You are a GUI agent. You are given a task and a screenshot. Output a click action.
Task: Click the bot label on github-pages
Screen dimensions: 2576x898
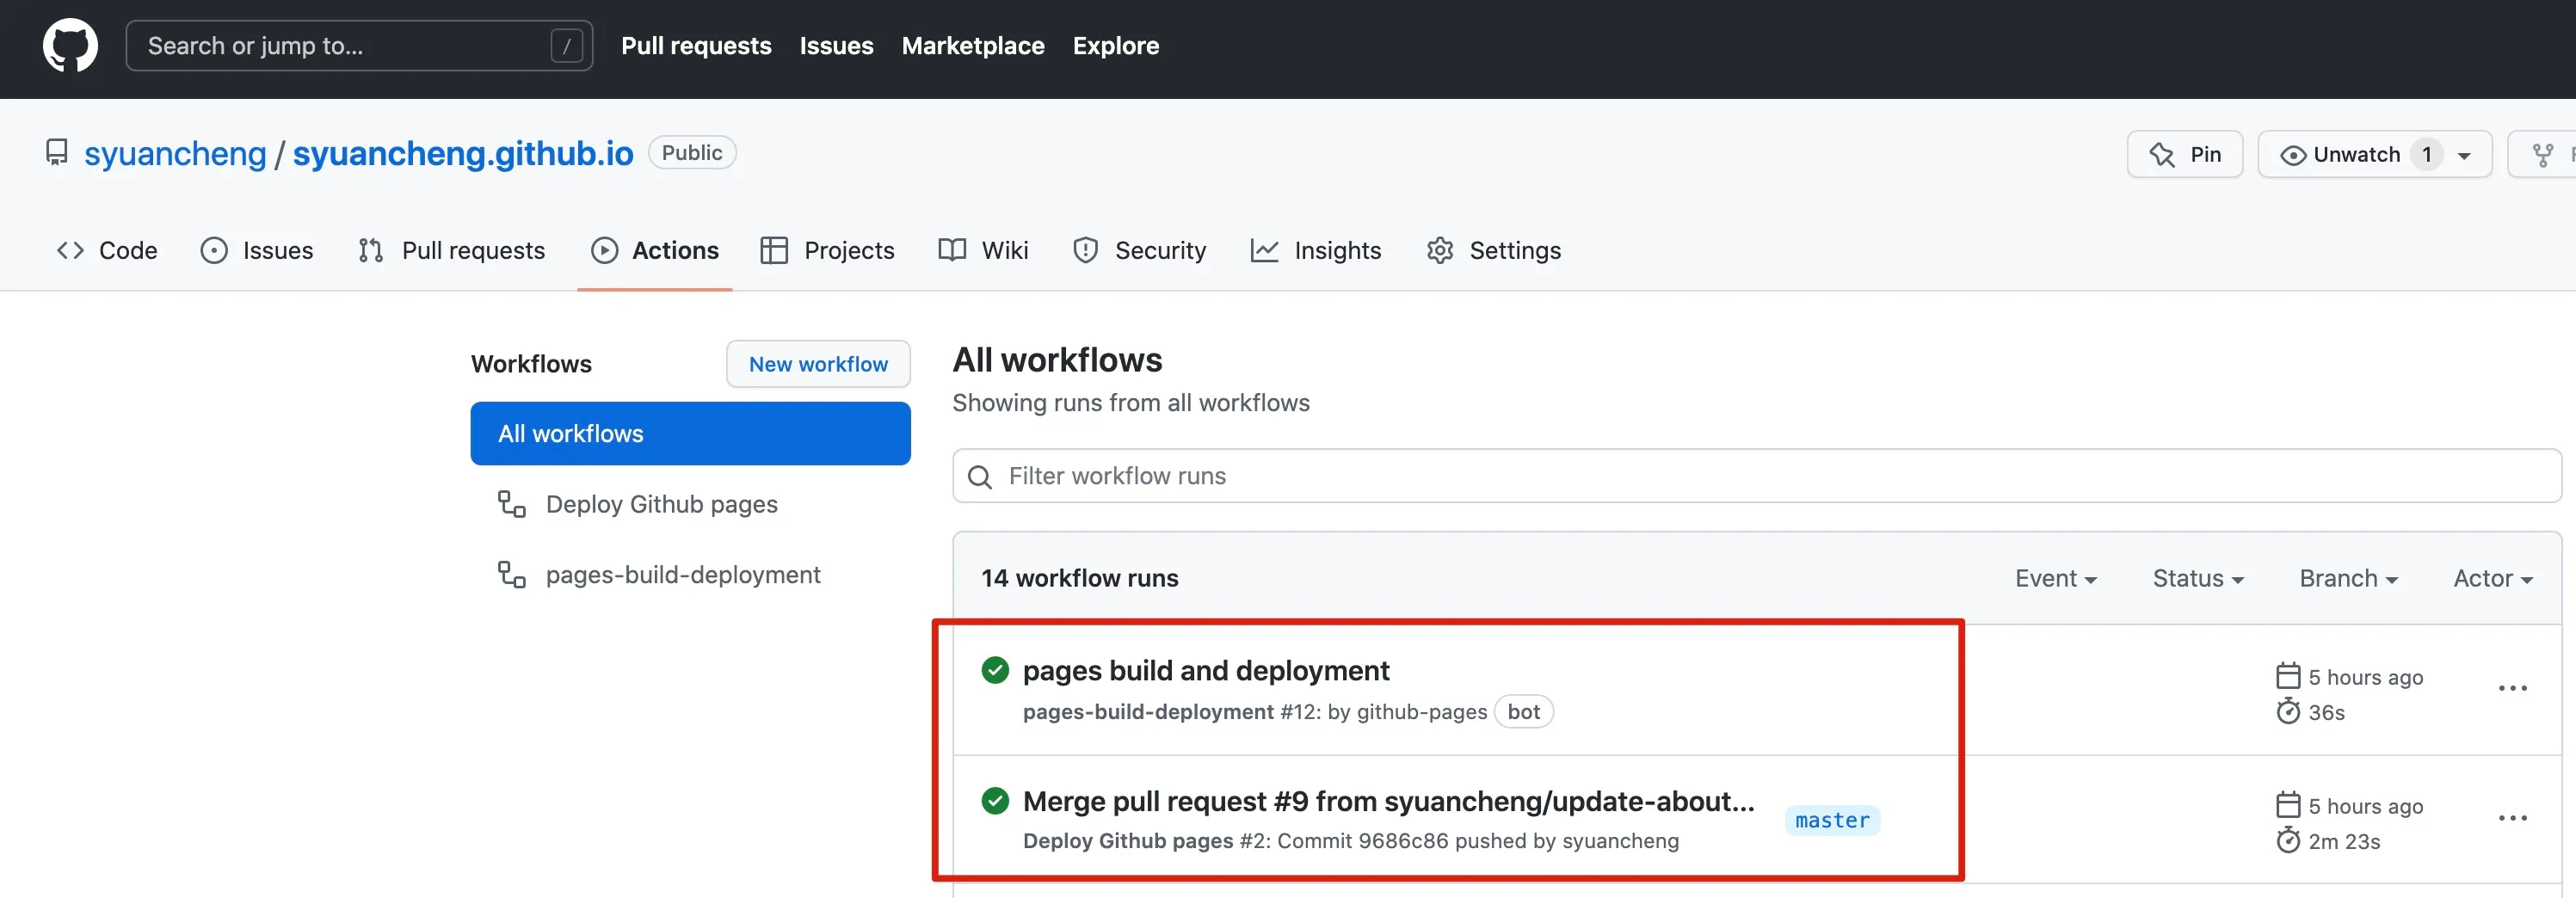pos(1523,712)
